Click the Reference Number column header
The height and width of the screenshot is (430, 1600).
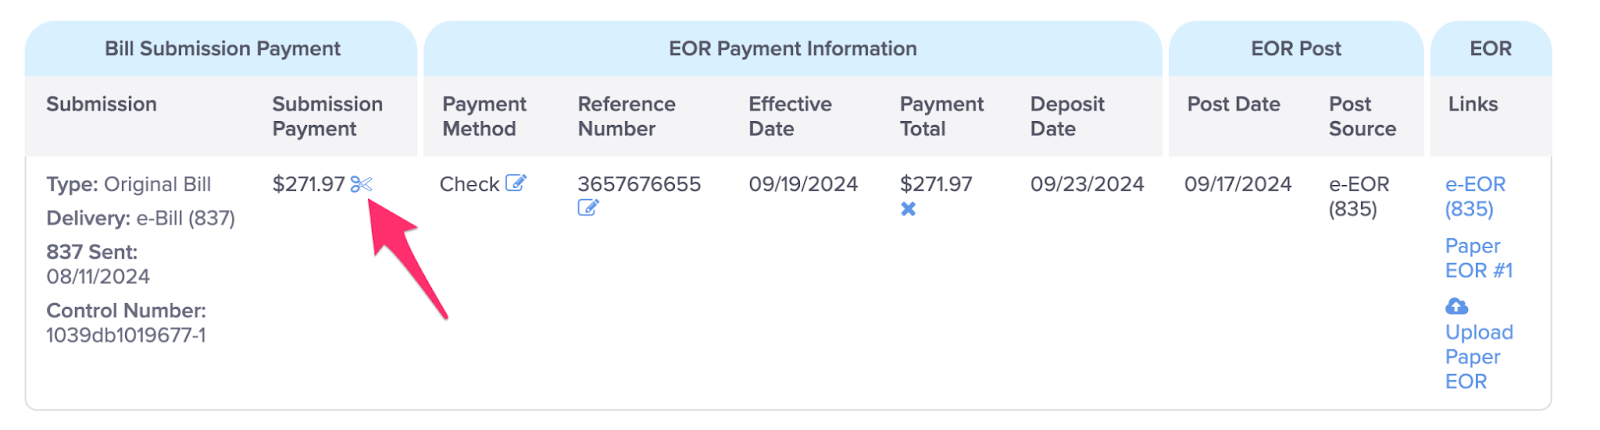point(626,116)
